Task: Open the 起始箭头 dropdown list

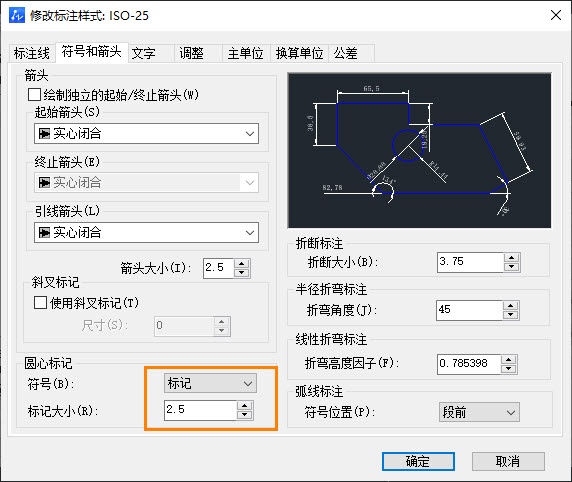Action: (x=146, y=134)
